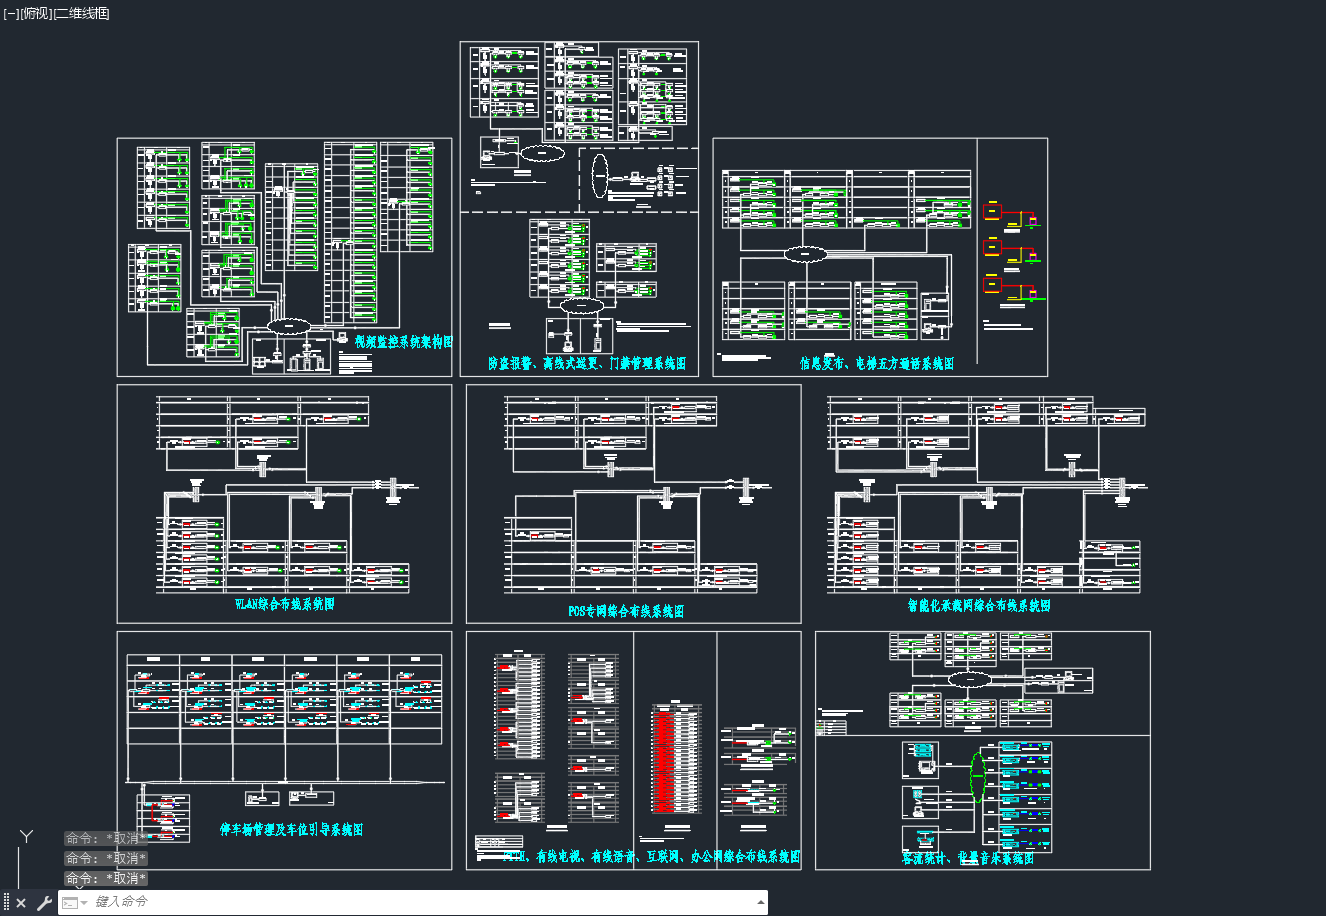This screenshot has width=1326, height=916.
Task: Select the 视频监控系统架构图 title text
Action: (403, 342)
